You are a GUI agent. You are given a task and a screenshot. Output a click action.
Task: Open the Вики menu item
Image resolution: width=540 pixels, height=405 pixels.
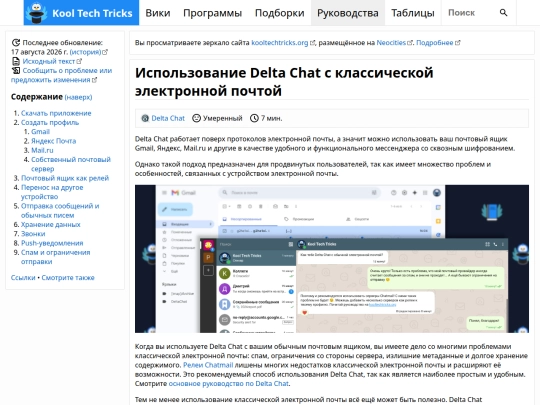(x=158, y=13)
